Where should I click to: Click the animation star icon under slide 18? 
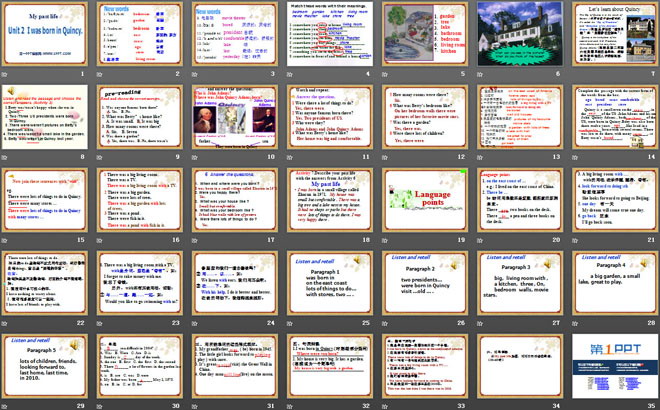point(290,240)
